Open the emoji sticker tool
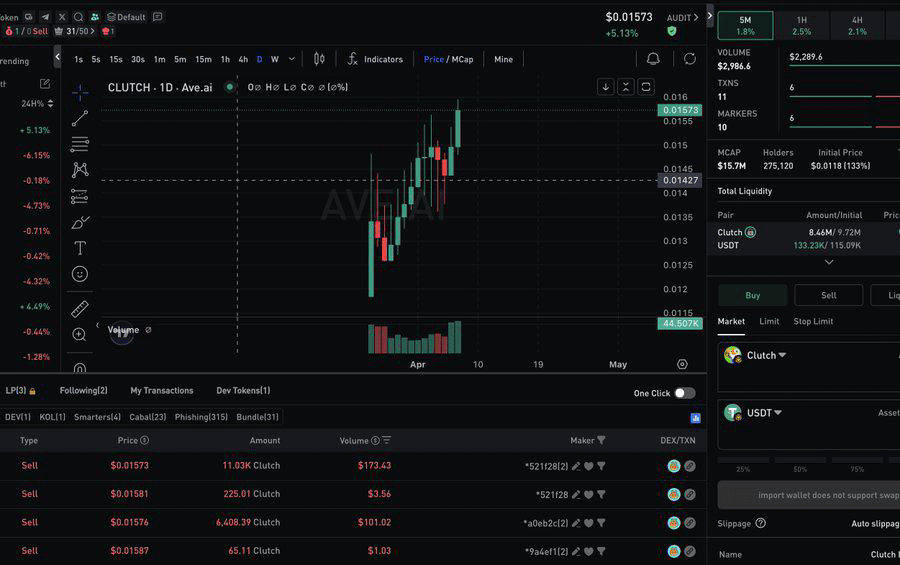Screen dimensions: 900x565 click(80, 274)
